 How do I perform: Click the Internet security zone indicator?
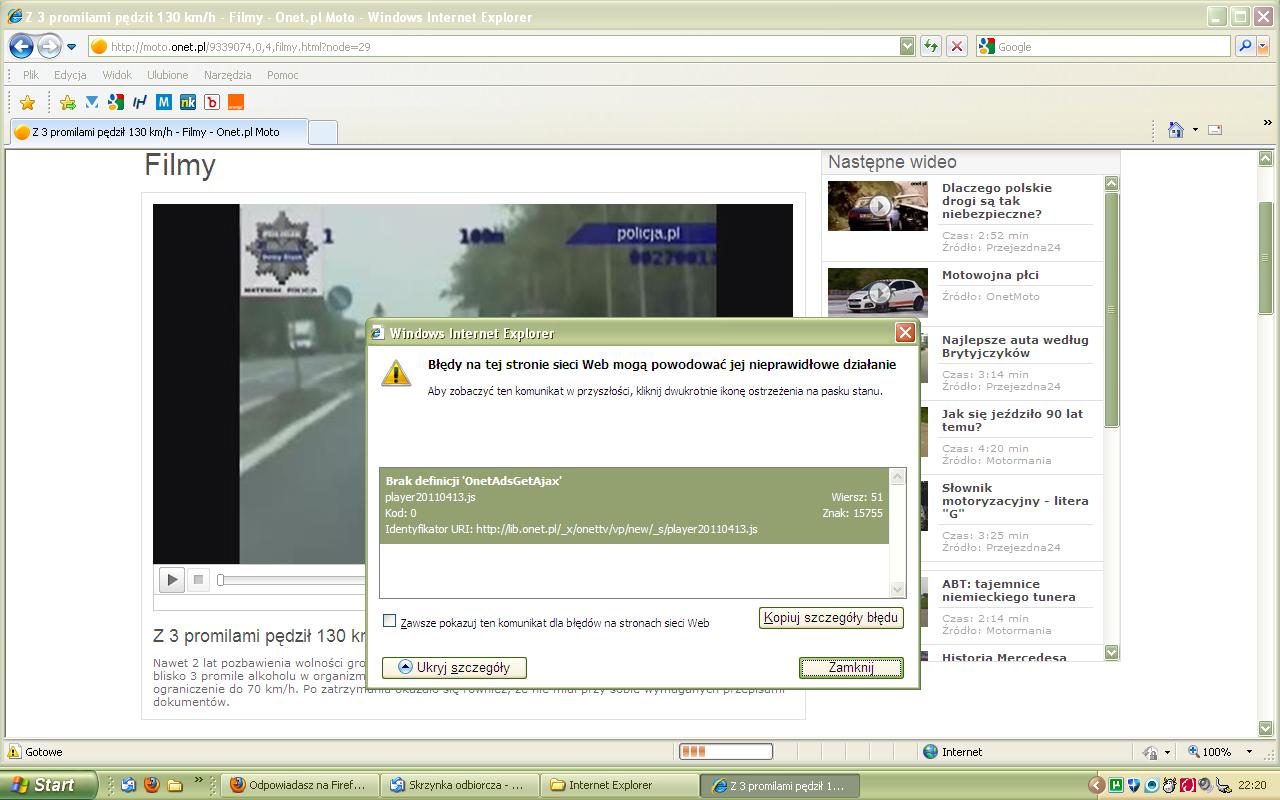click(x=952, y=751)
